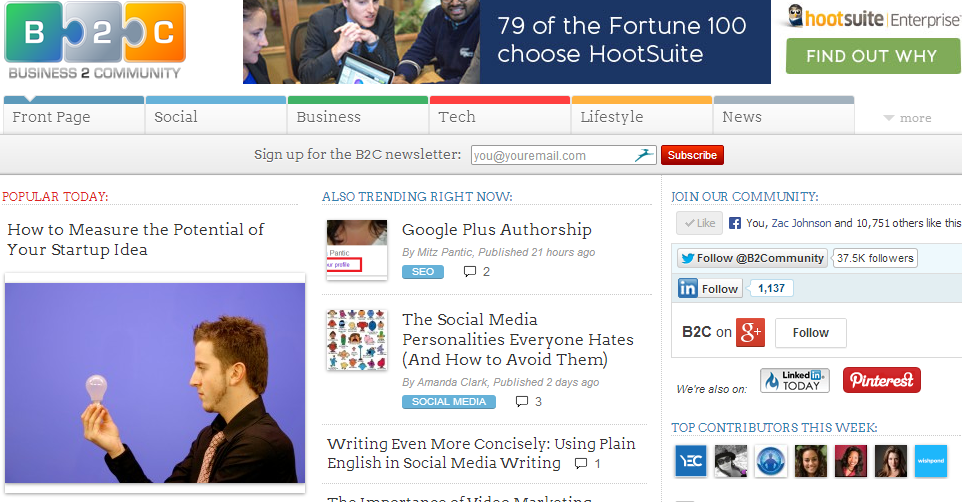Screen dimensions: 962x502
Task: Click the B2C Business 2 Community logo
Action: [x=94, y=41]
